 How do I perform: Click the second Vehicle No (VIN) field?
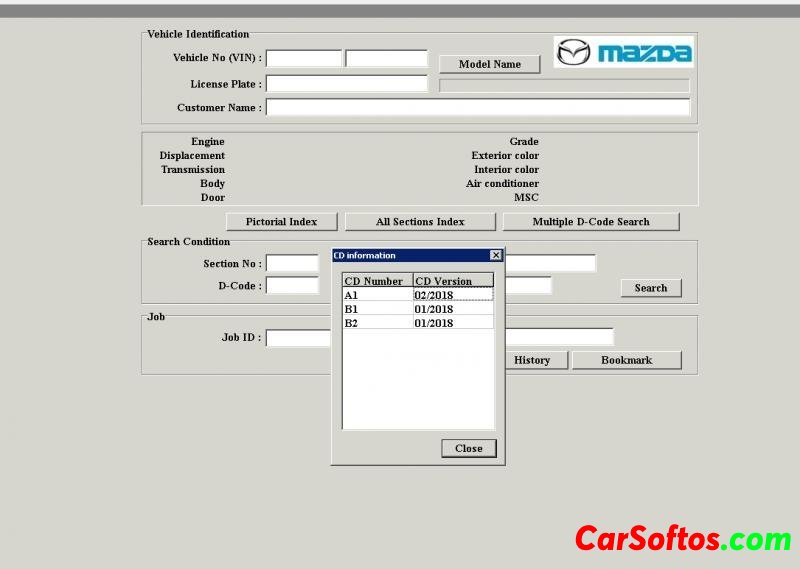click(386, 59)
